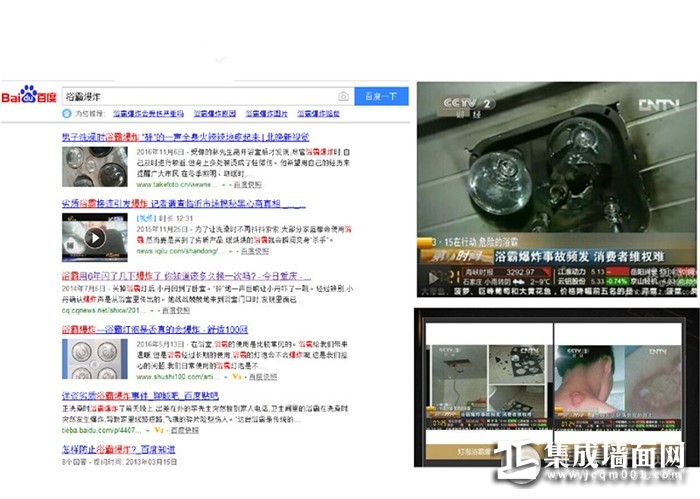700x499 pixels.
Task: Open suggested search 浴霸爆炸原因
Action: coord(215,114)
